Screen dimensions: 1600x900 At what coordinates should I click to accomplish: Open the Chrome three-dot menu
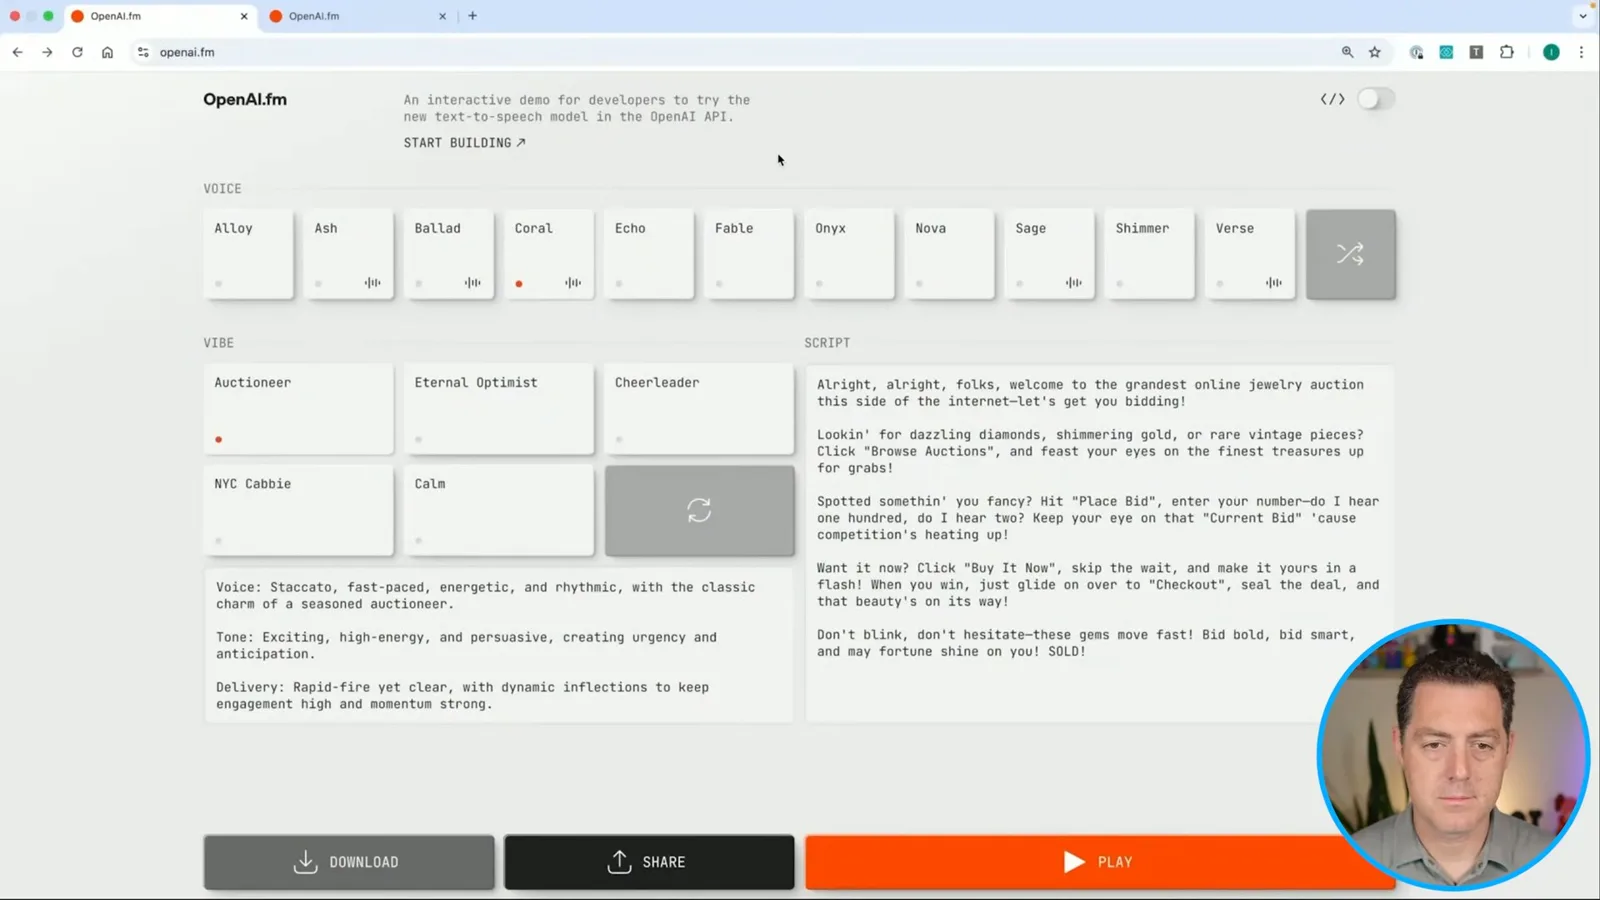tap(1581, 52)
